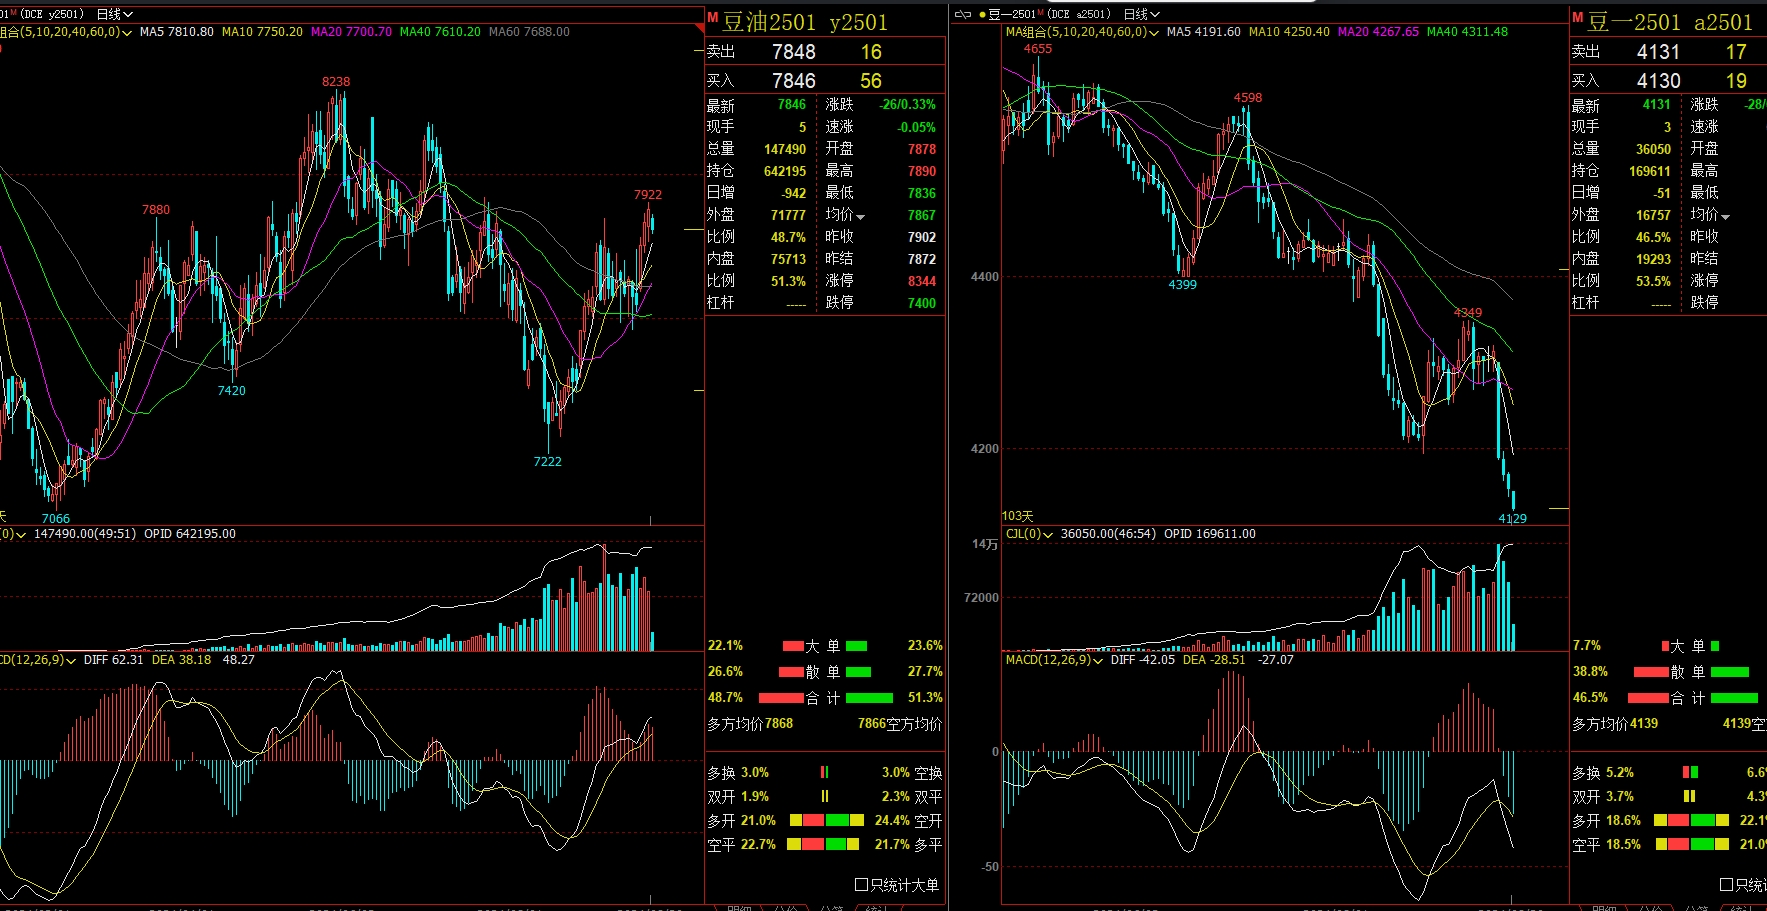The width and height of the screenshot is (1767, 911).
Task: Click the red M icon before 豆油2501
Action: click(x=712, y=18)
